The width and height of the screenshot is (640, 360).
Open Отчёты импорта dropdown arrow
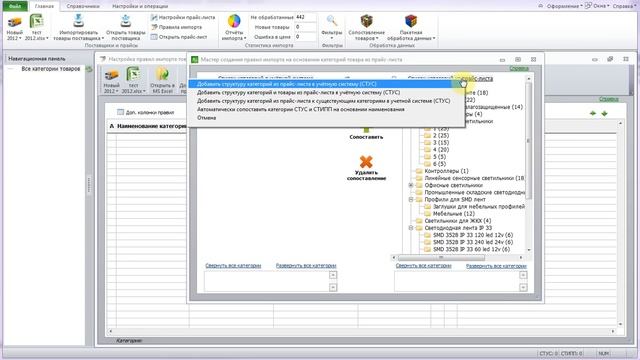click(x=245, y=38)
